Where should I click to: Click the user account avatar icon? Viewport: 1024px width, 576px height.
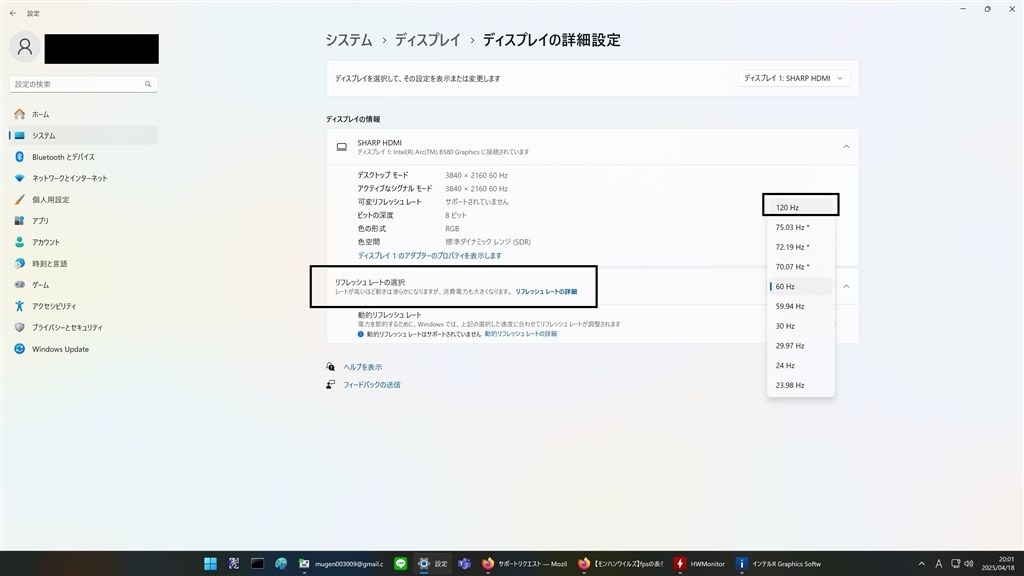25,47
